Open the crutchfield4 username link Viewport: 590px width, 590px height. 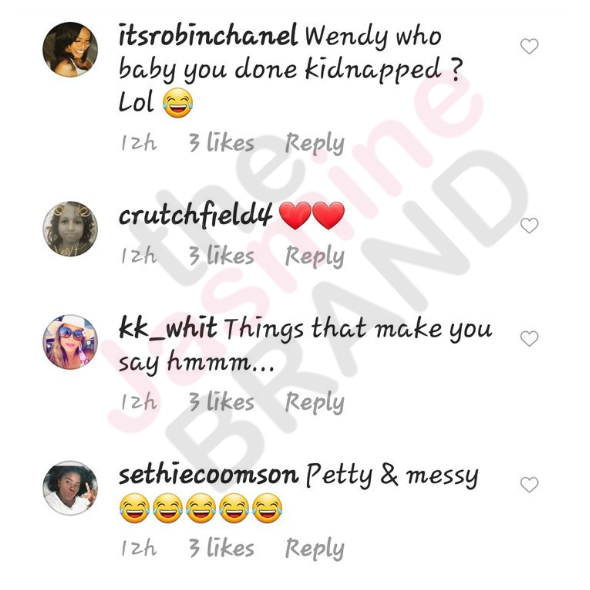[195, 215]
